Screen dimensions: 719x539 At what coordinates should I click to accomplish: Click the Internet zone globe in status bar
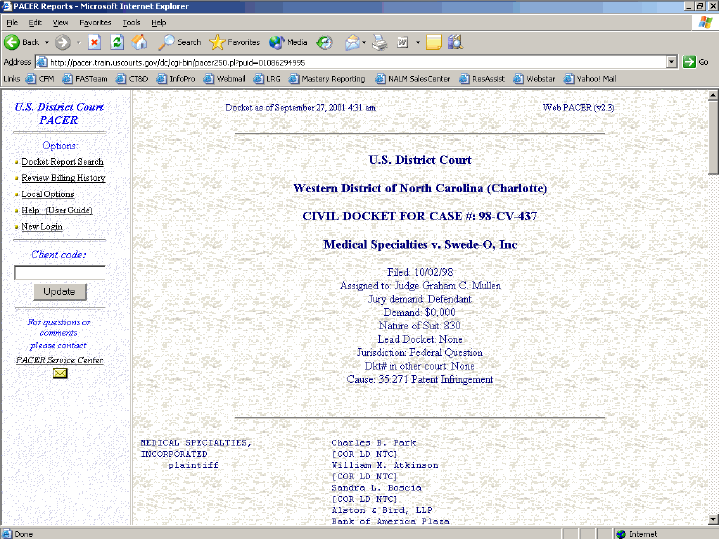[621, 534]
